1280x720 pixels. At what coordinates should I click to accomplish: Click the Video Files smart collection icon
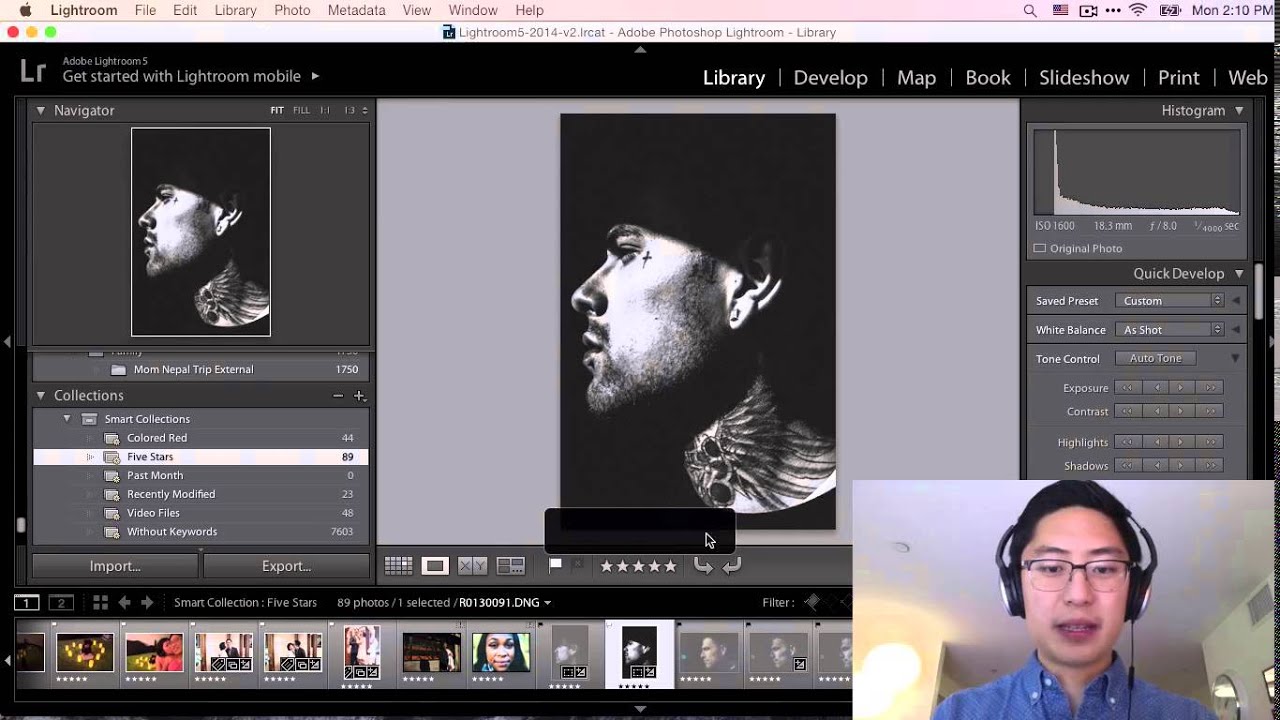click(112, 513)
